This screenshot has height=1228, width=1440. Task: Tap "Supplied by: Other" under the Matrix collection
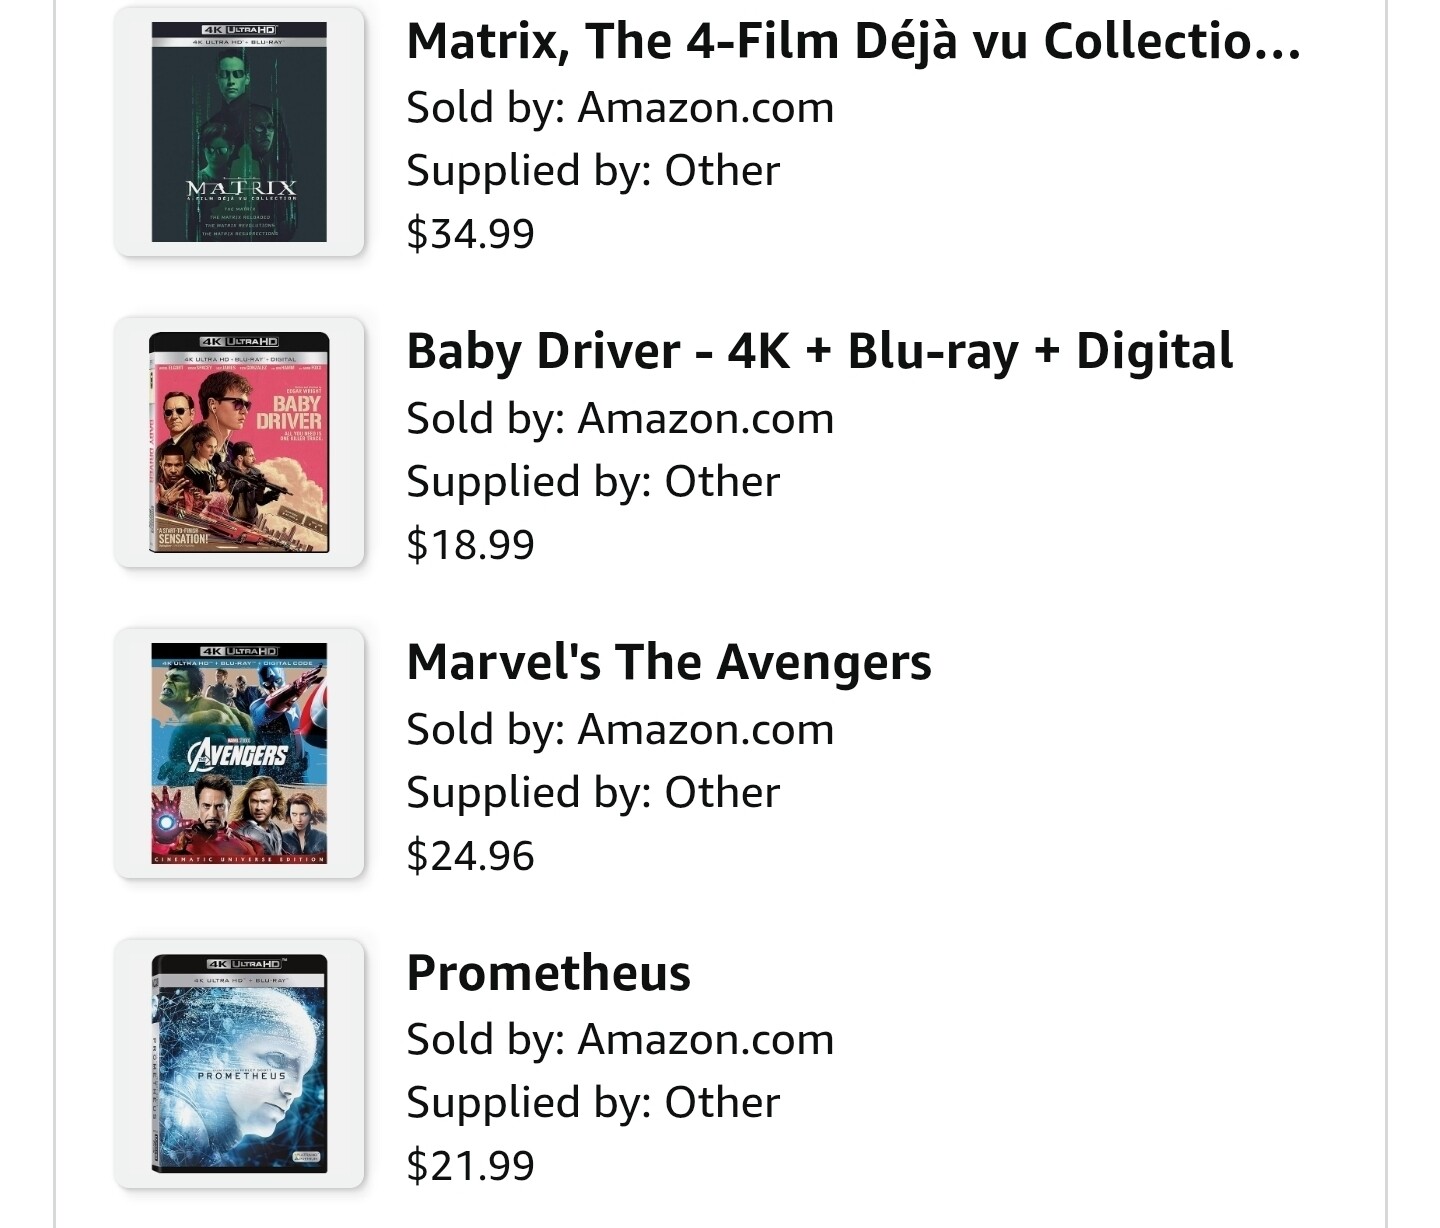coord(592,171)
